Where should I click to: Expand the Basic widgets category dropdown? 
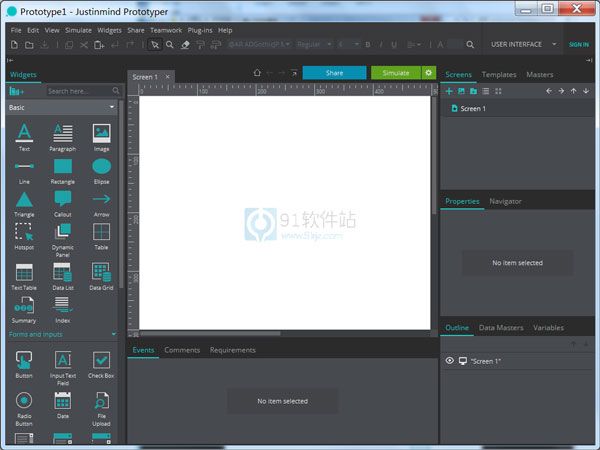112,107
